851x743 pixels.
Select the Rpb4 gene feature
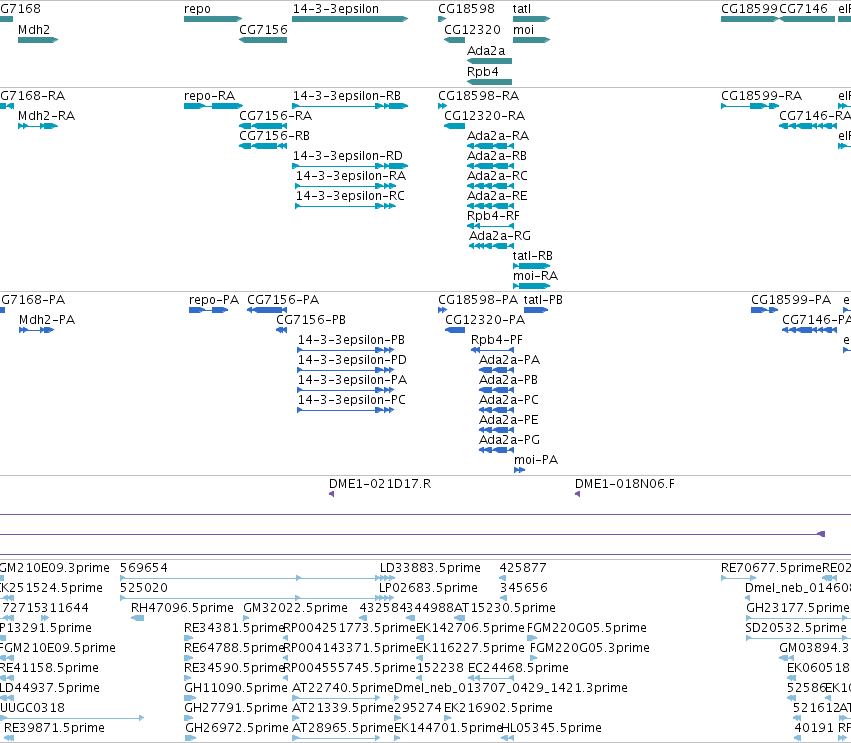pos(489,82)
